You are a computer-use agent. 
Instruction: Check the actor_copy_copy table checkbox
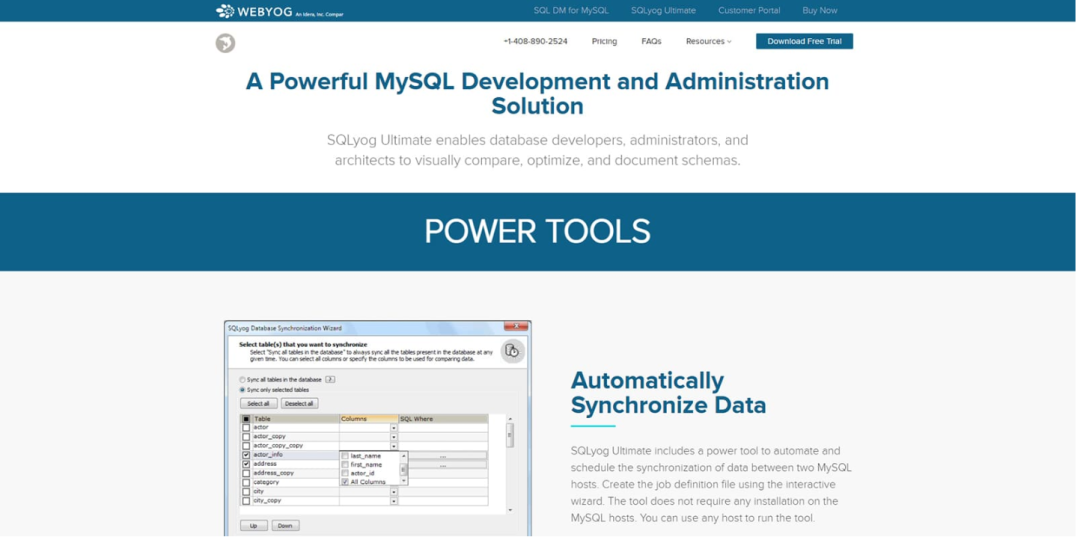[x=247, y=445]
